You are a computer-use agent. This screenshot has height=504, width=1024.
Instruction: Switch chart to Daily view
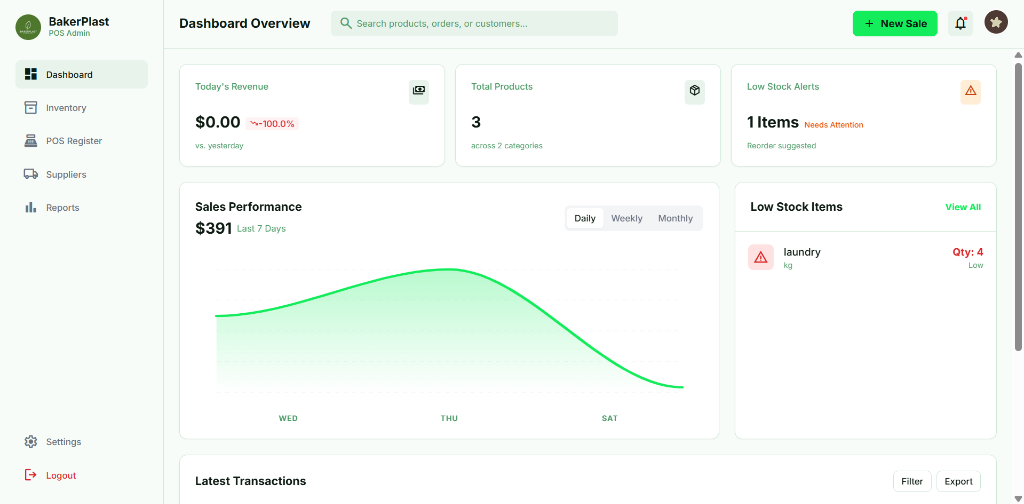coord(585,218)
